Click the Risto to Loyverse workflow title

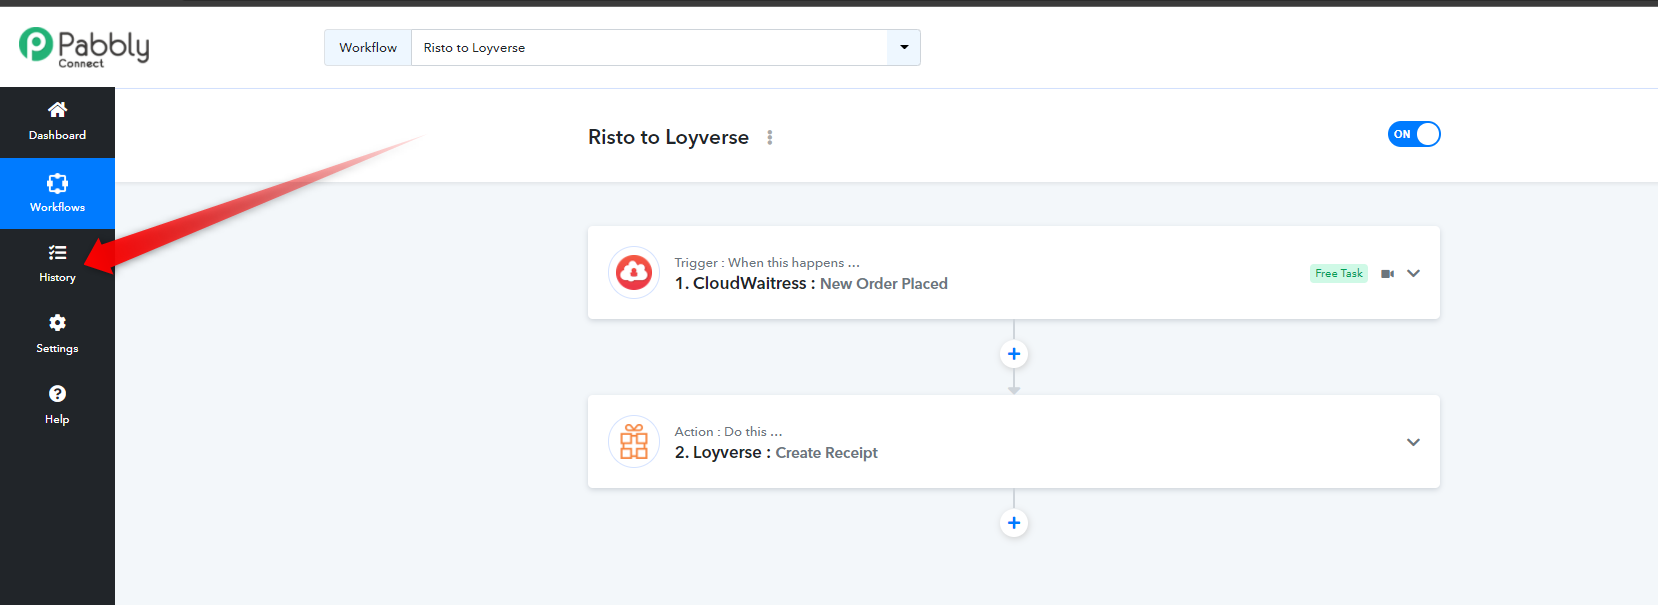pos(668,137)
